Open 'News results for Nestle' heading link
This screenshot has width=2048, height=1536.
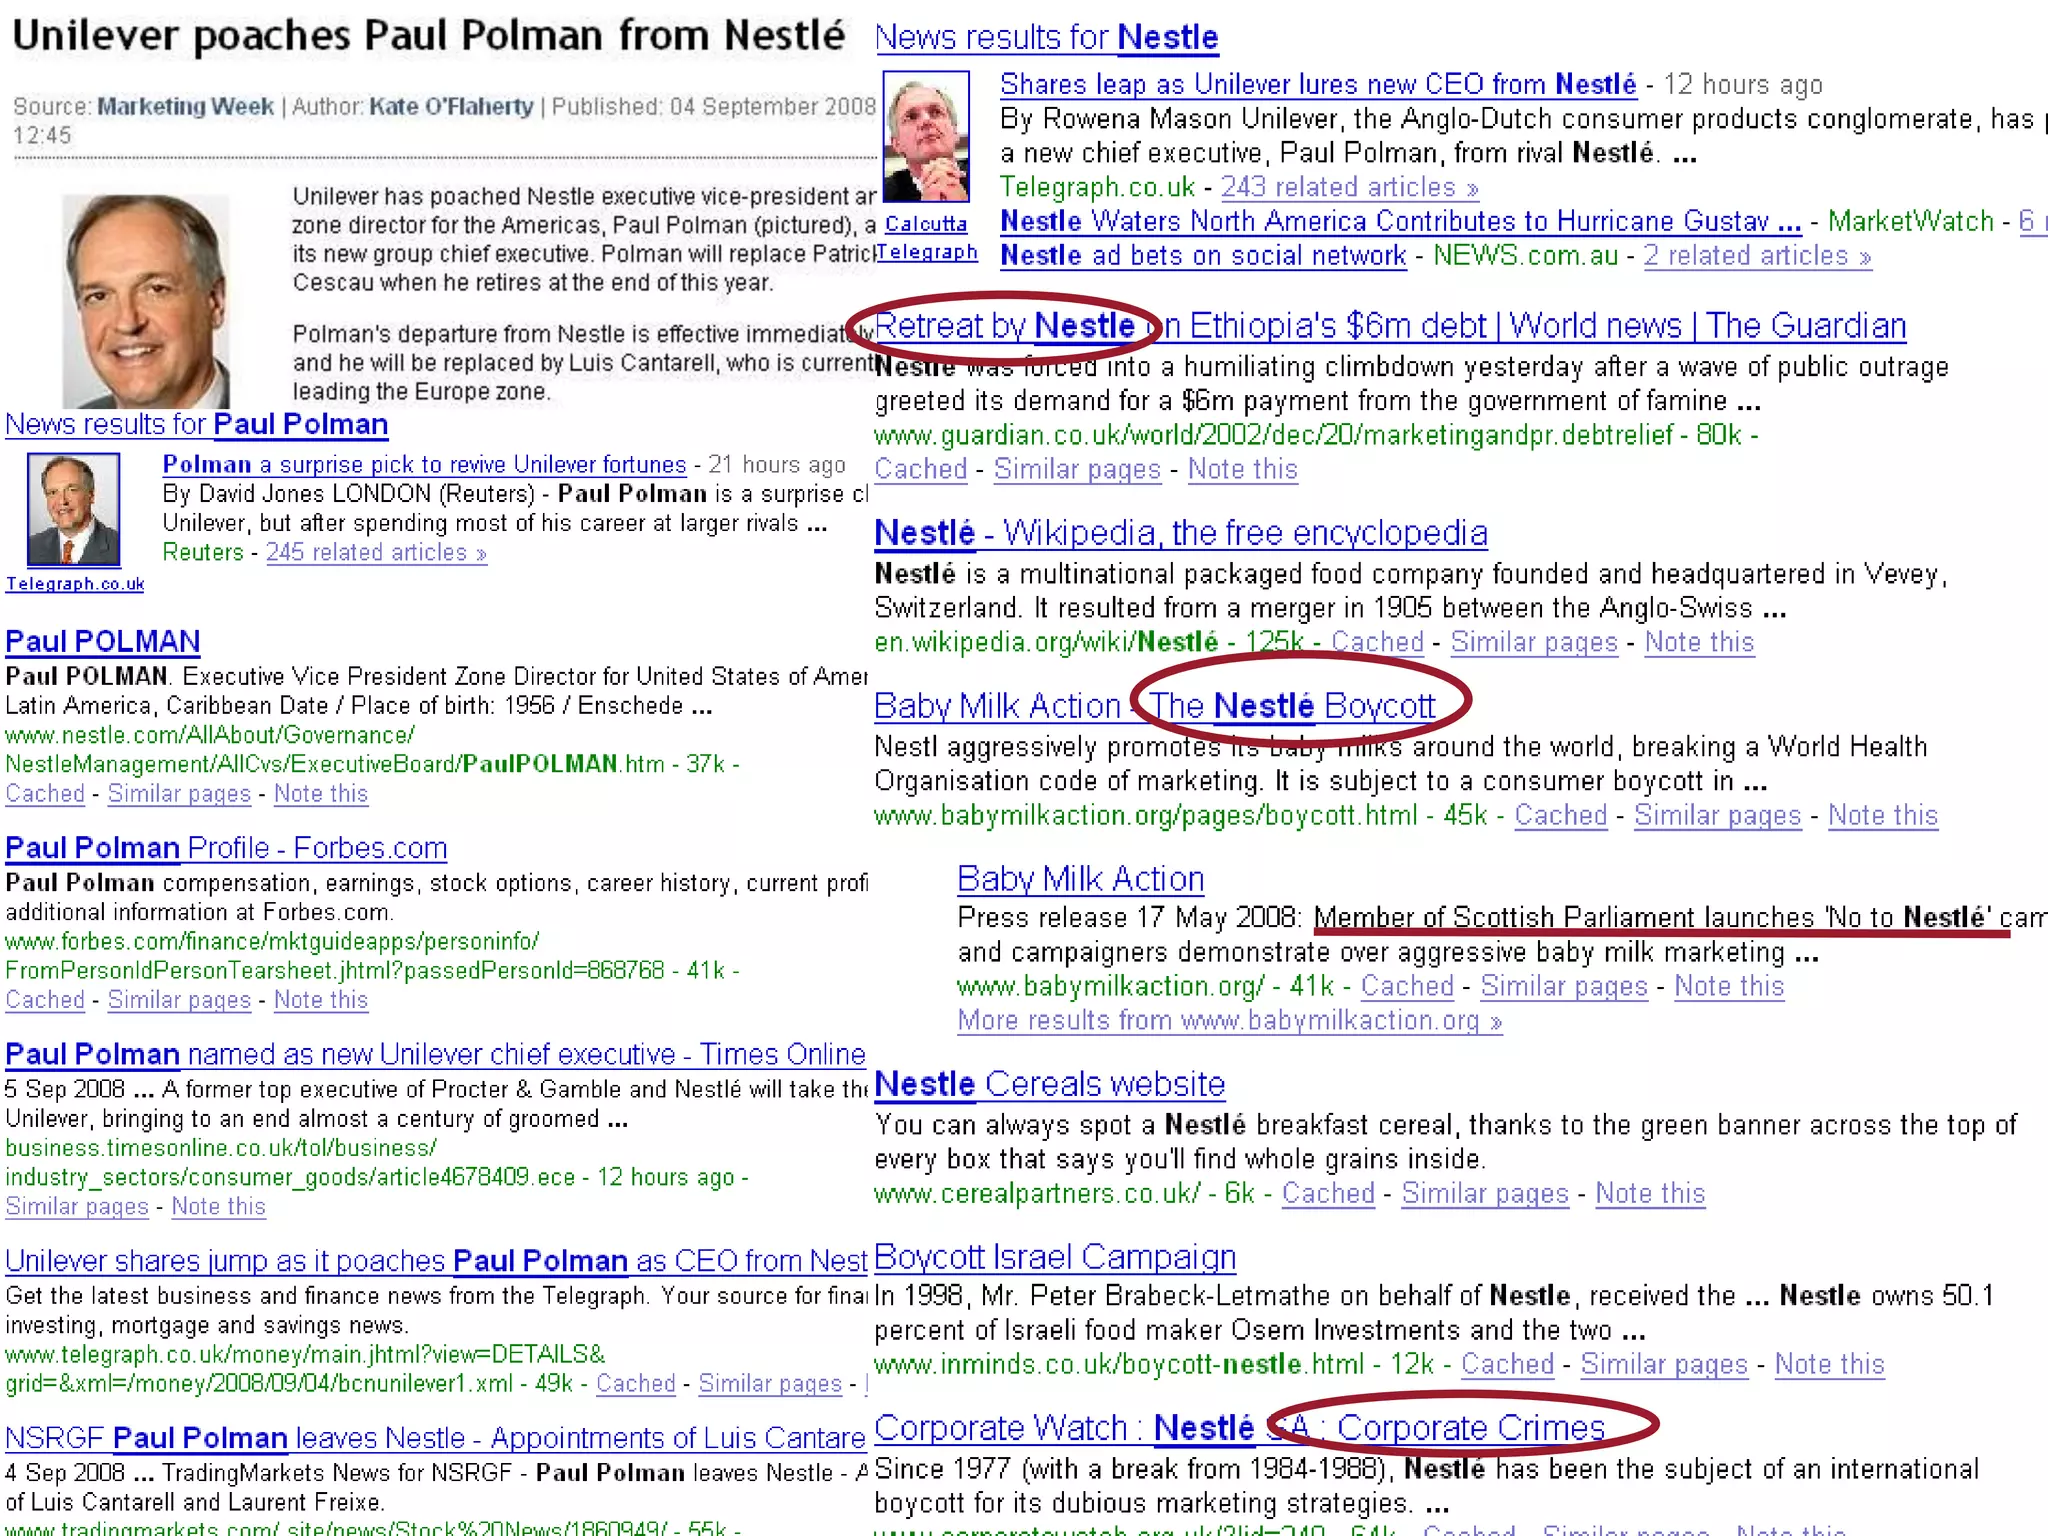coord(1046,38)
